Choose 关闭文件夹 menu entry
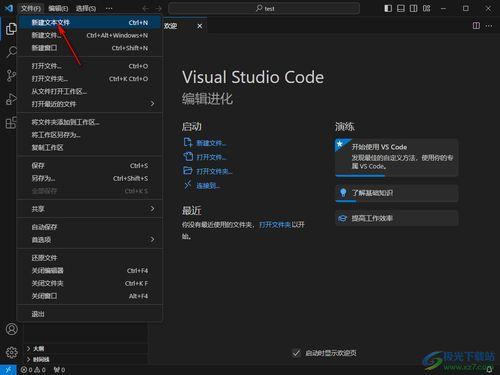 click(x=89, y=283)
